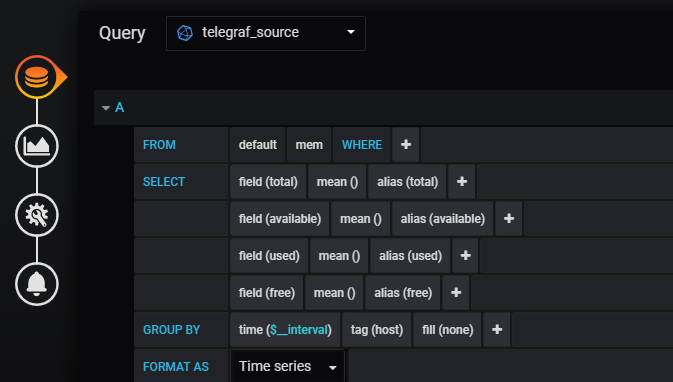This screenshot has height=382, width=673.
Task: Select the tag (host) group segment
Action: click(376, 329)
